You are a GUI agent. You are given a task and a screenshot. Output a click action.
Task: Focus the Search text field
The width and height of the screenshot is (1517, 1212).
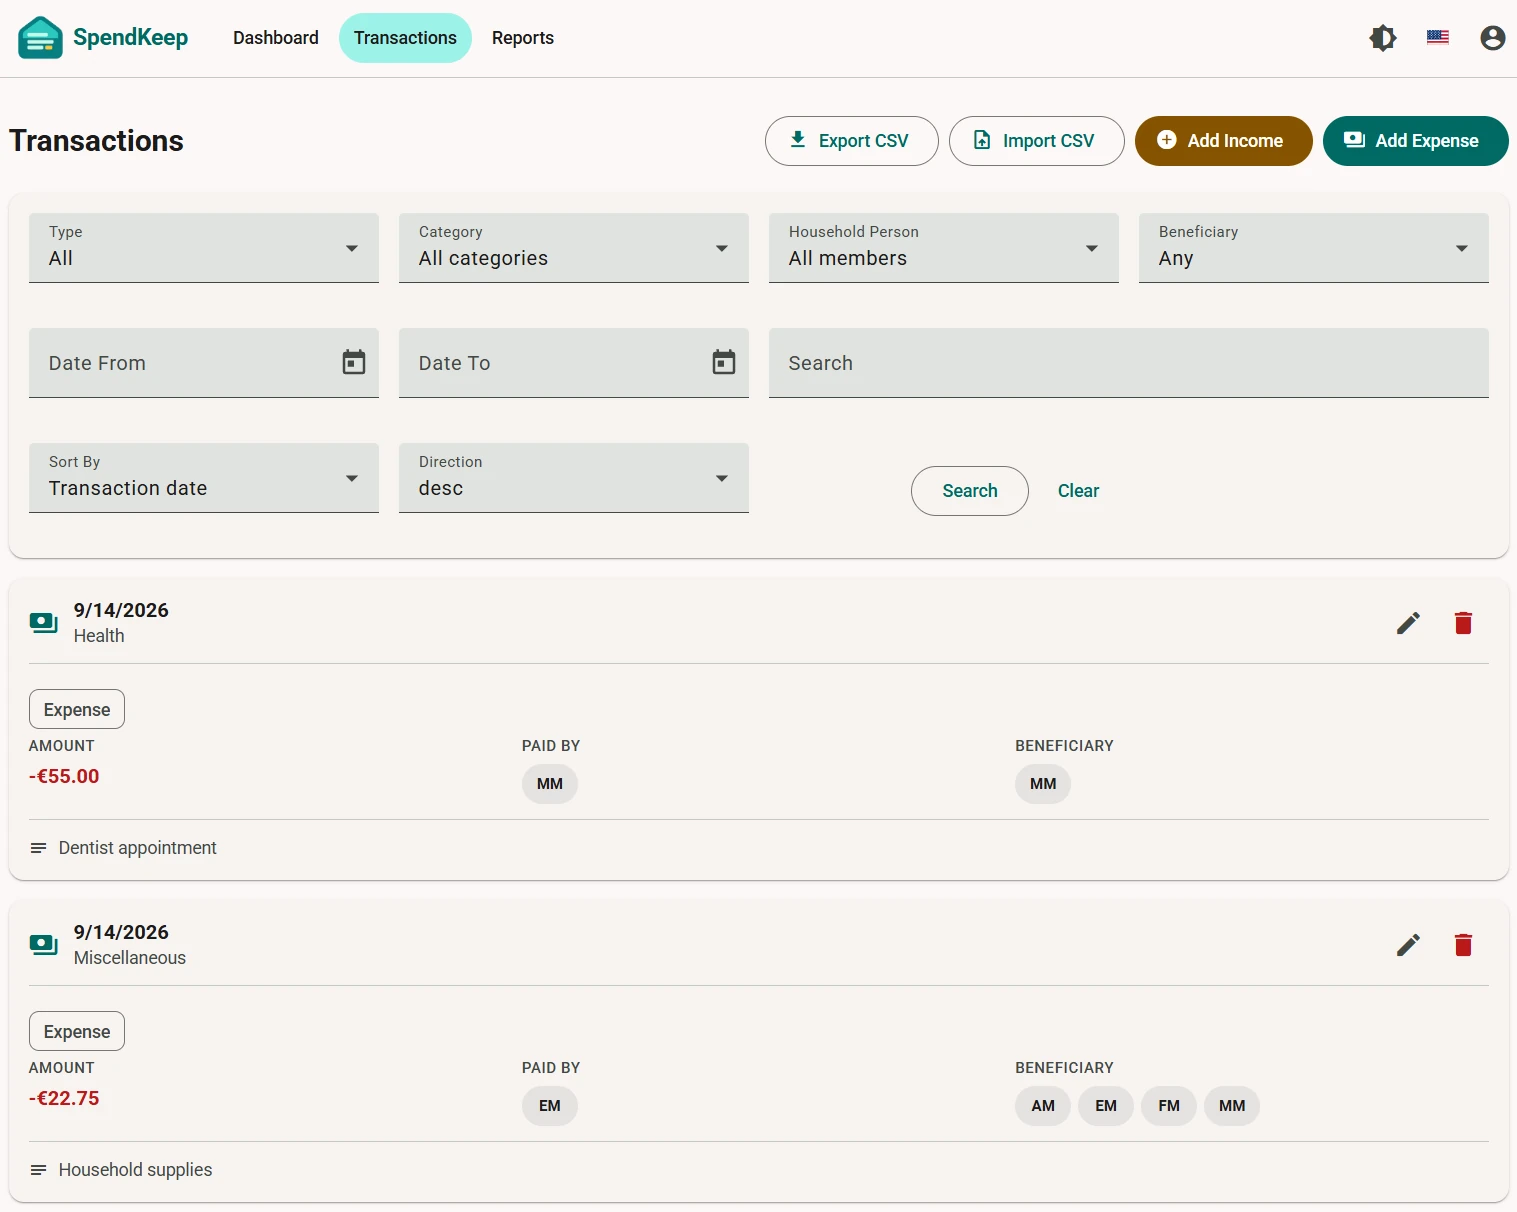pyautogui.click(x=1129, y=363)
